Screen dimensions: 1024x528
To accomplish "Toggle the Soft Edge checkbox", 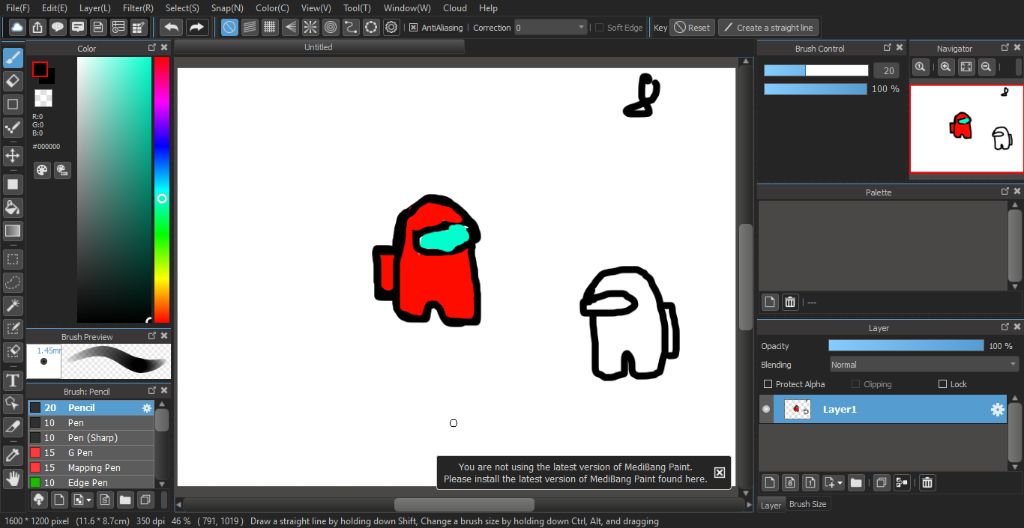I will click(x=599, y=27).
